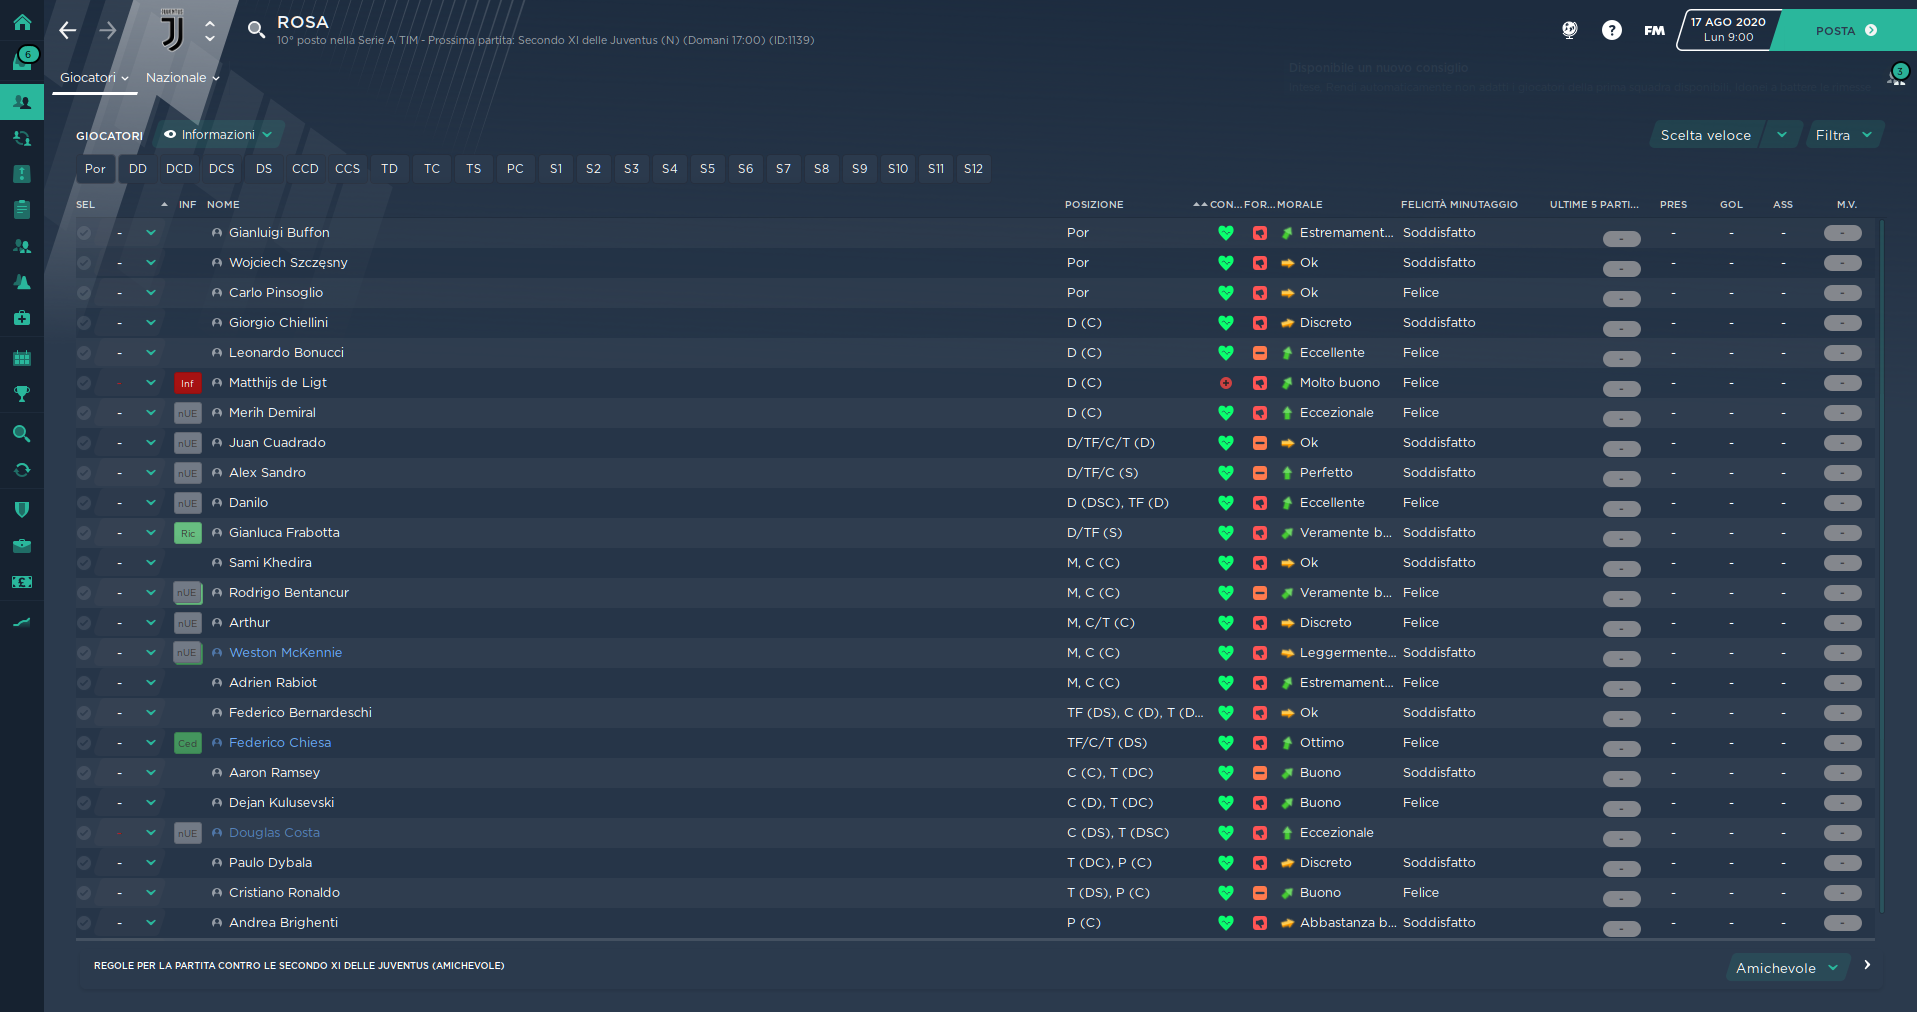This screenshot has height=1012, width=1917.
Task: Select the DCD position slot
Action: point(179,169)
